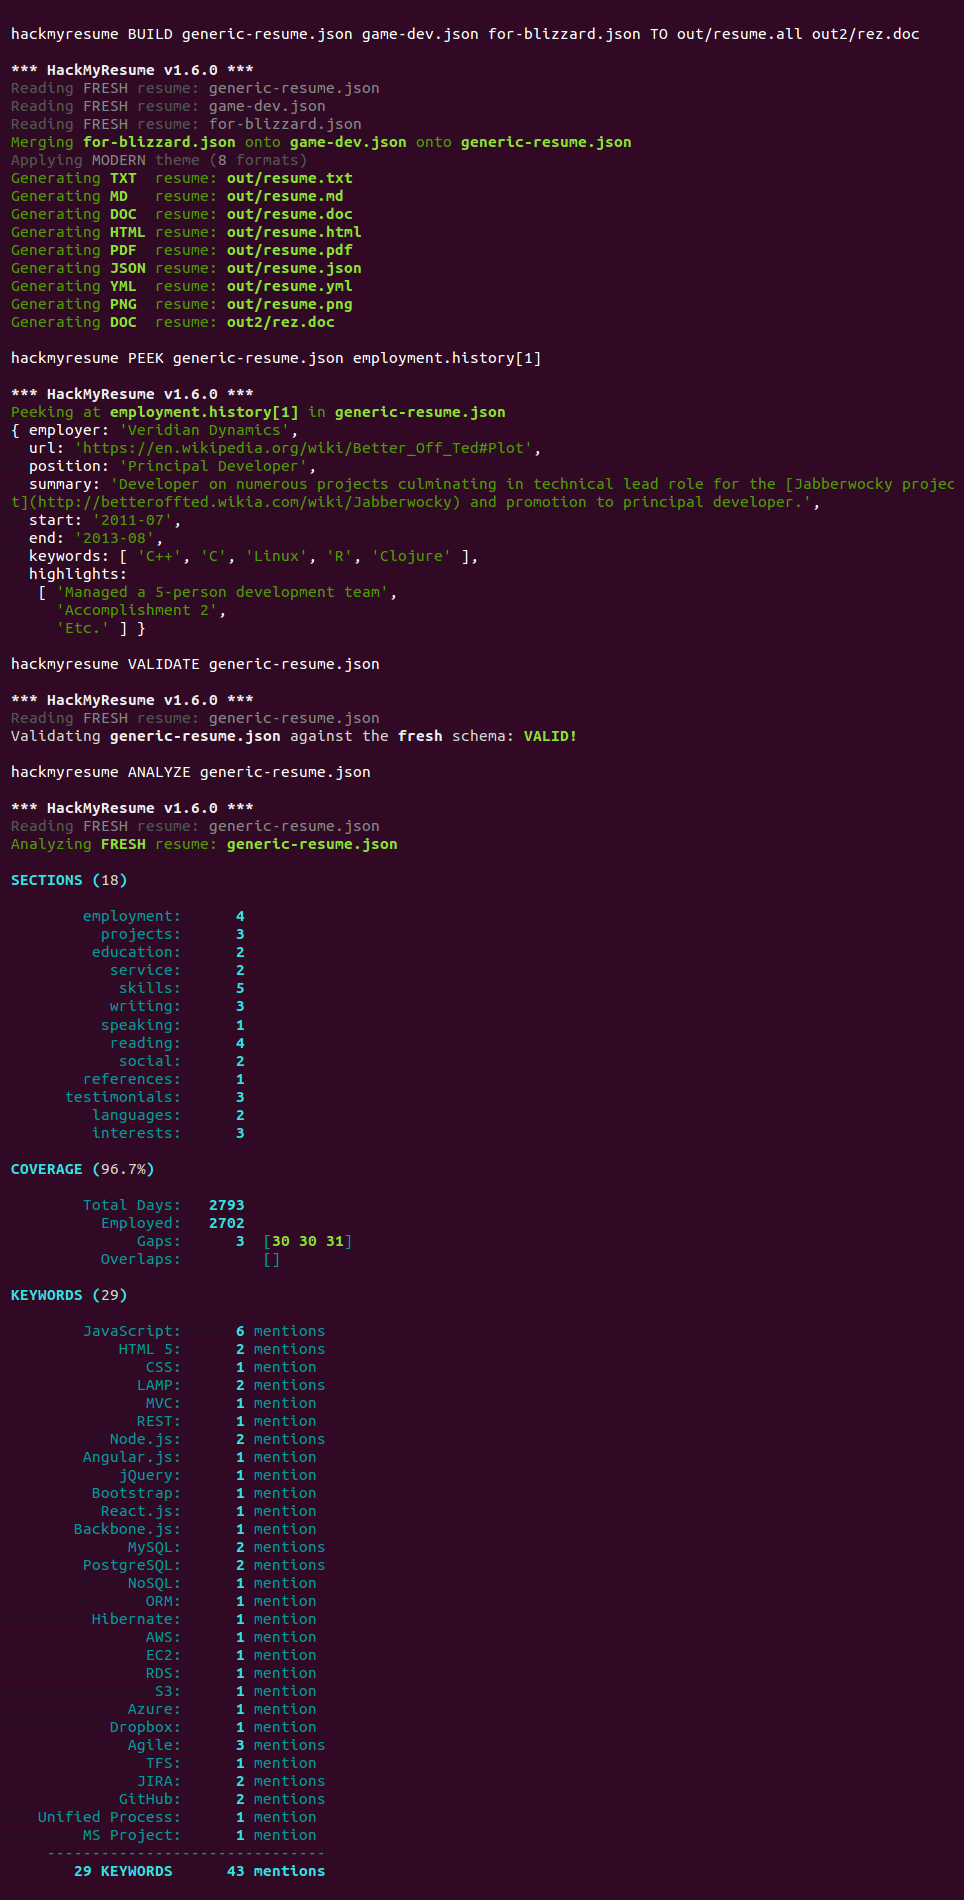
Task: Click the 'React.js:' keyword row
Action: tap(209, 1511)
